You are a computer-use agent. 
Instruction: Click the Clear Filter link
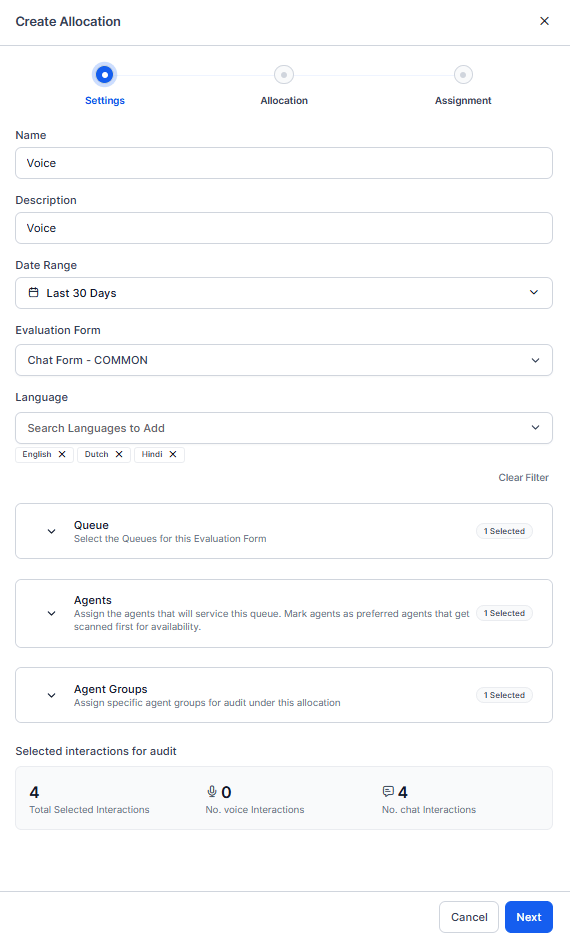tap(524, 478)
